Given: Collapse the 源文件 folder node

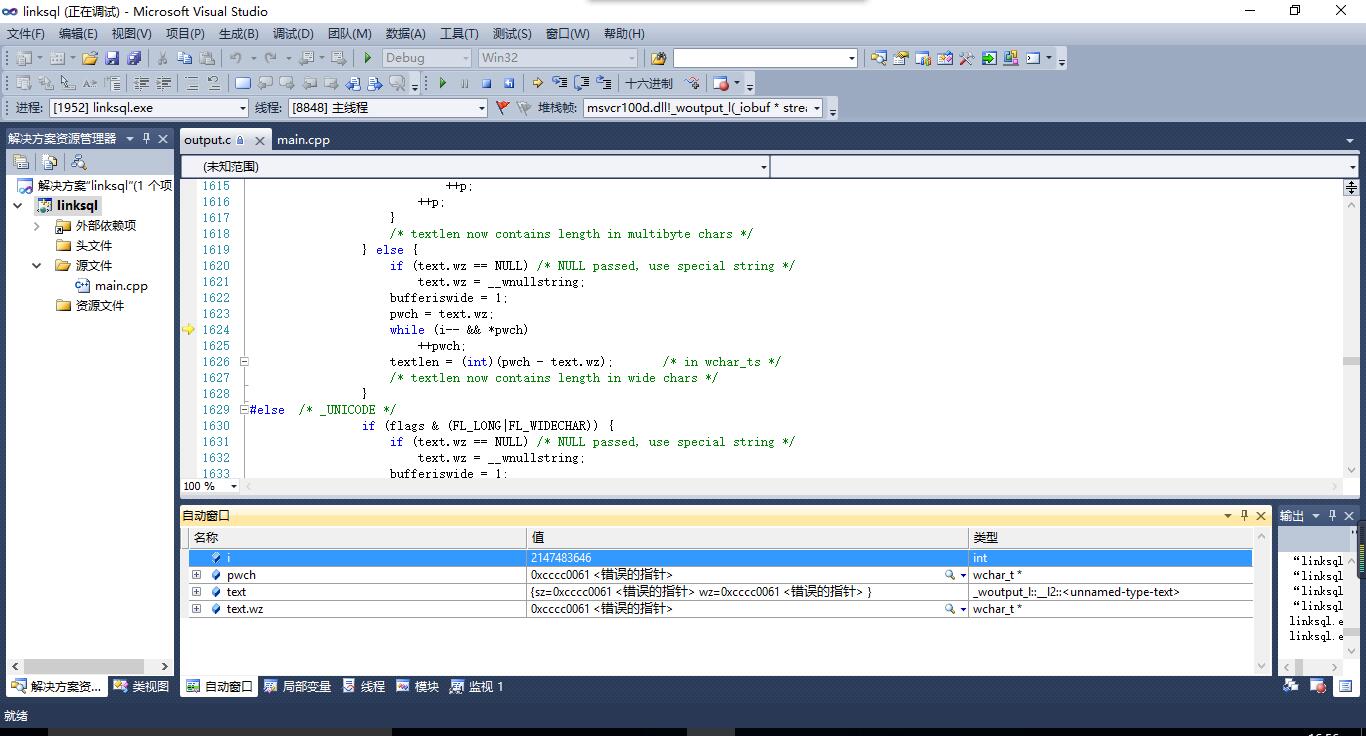Looking at the screenshot, I should pyautogui.click(x=37, y=266).
